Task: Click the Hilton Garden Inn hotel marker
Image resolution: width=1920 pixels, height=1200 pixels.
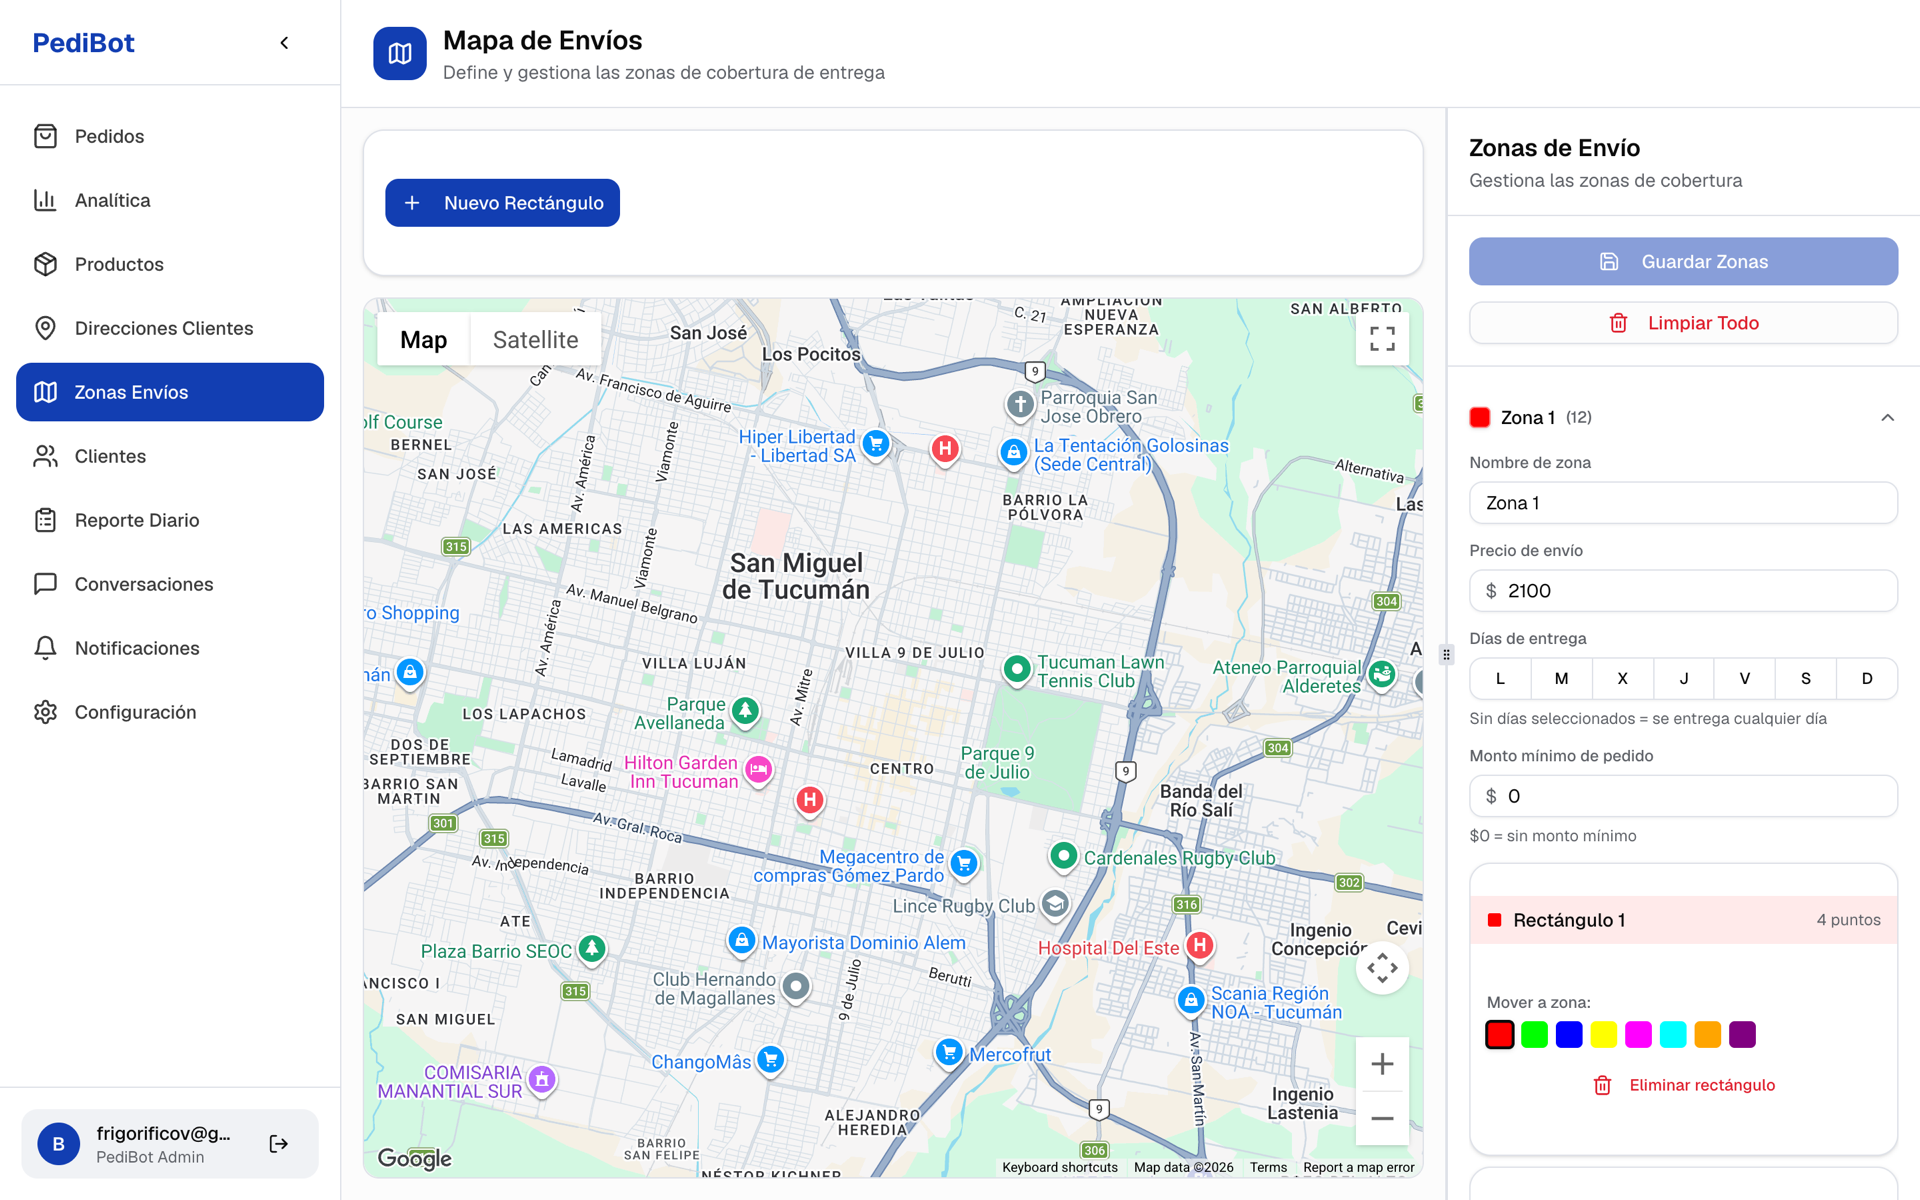Action: click(x=759, y=770)
